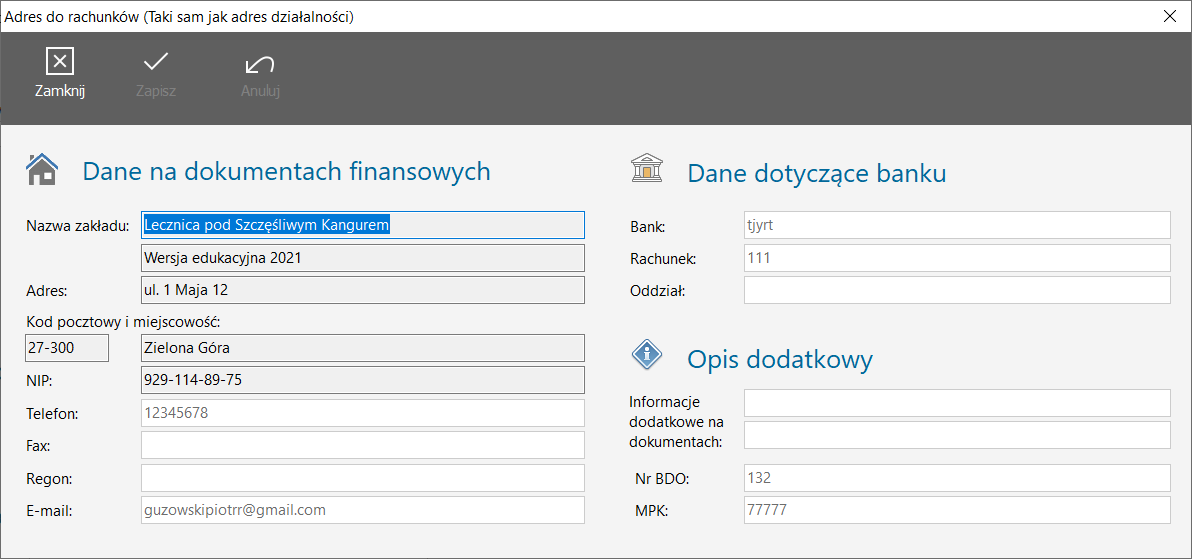The height and width of the screenshot is (559, 1192).
Task: Click the Nr BDO field containing 132
Action: tap(957, 478)
